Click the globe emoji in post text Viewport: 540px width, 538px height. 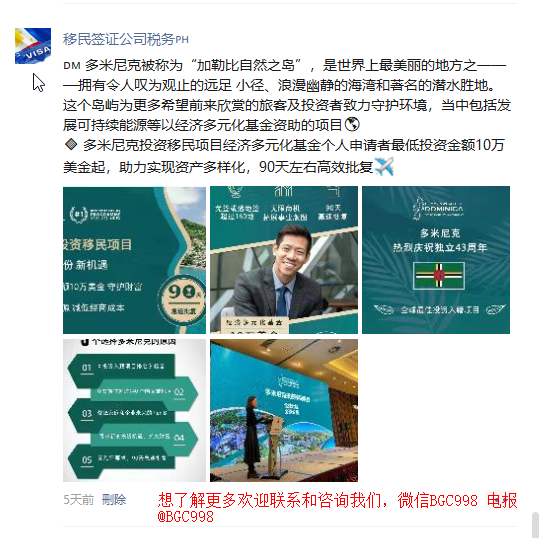pos(352,125)
